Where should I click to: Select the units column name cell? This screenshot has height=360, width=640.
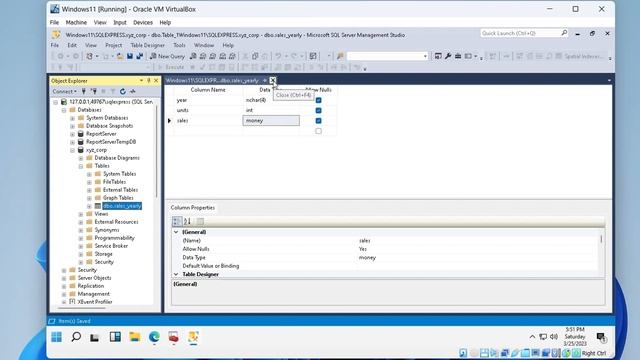click(208, 110)
